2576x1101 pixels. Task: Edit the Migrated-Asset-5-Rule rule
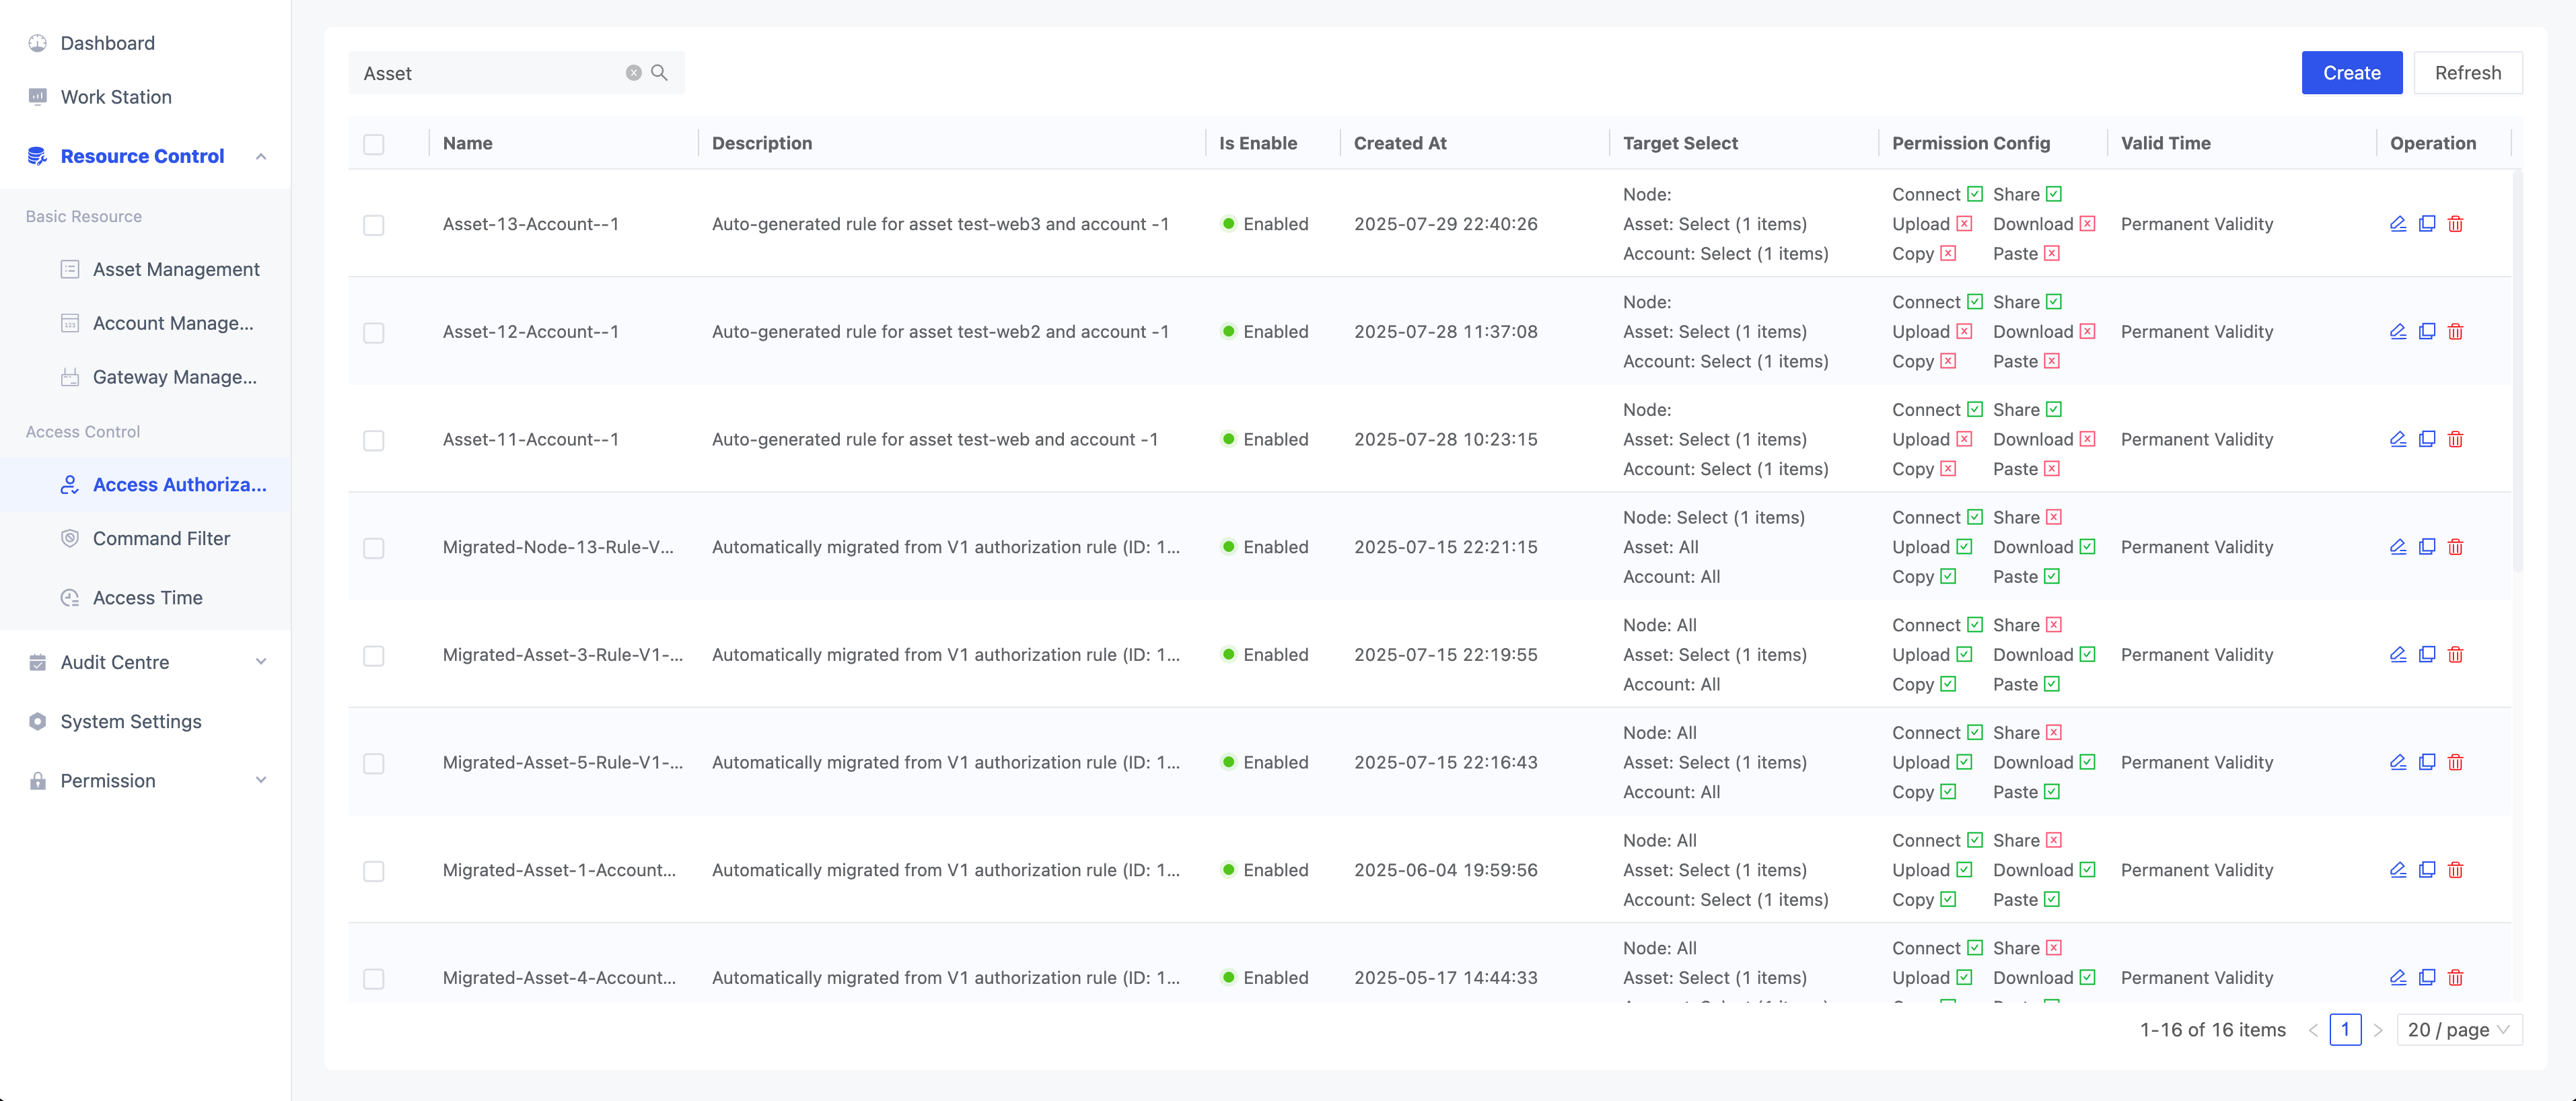(2398, 762)
